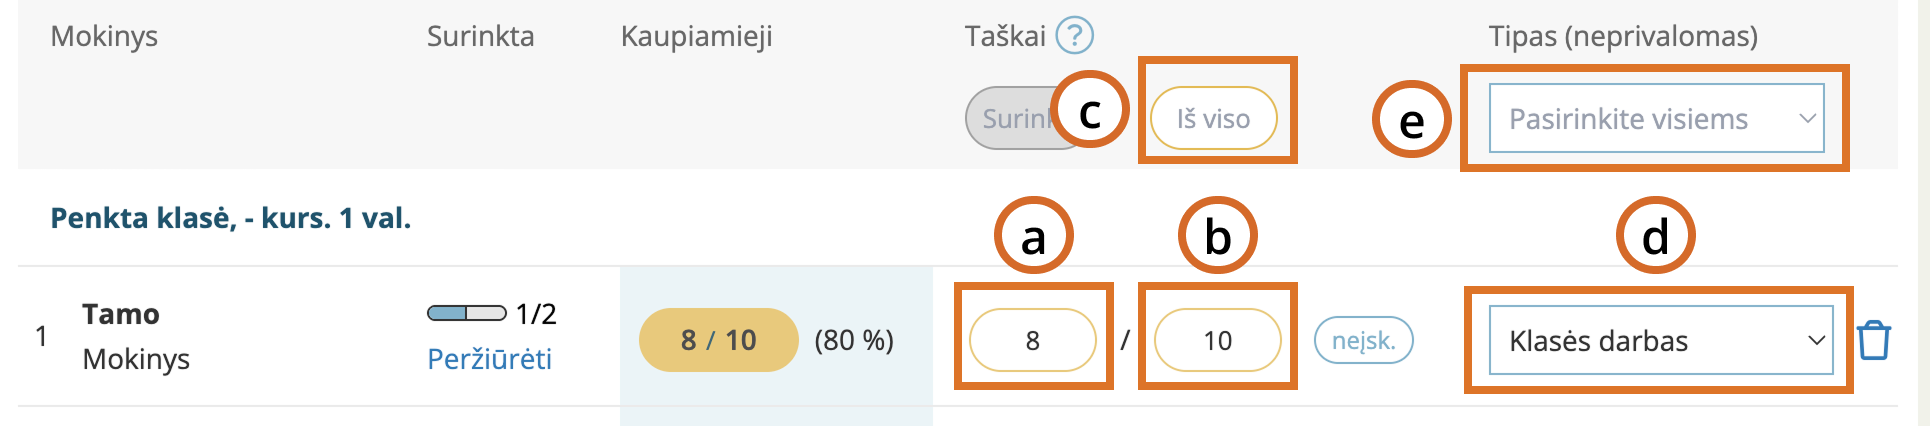Click the scored points field showing 8
1930x426 pixels.
[1032, 340]
